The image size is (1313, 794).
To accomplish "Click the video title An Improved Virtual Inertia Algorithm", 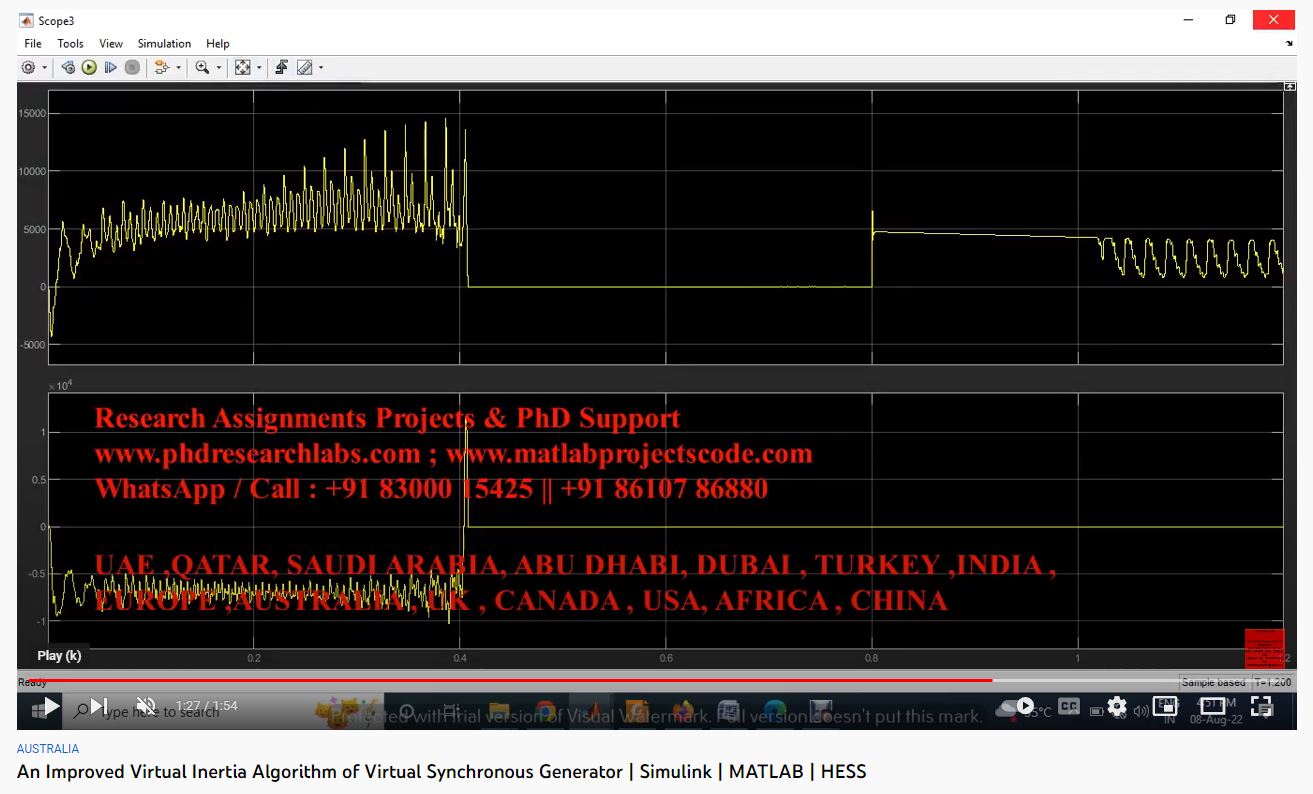I will tap(441, 771).
